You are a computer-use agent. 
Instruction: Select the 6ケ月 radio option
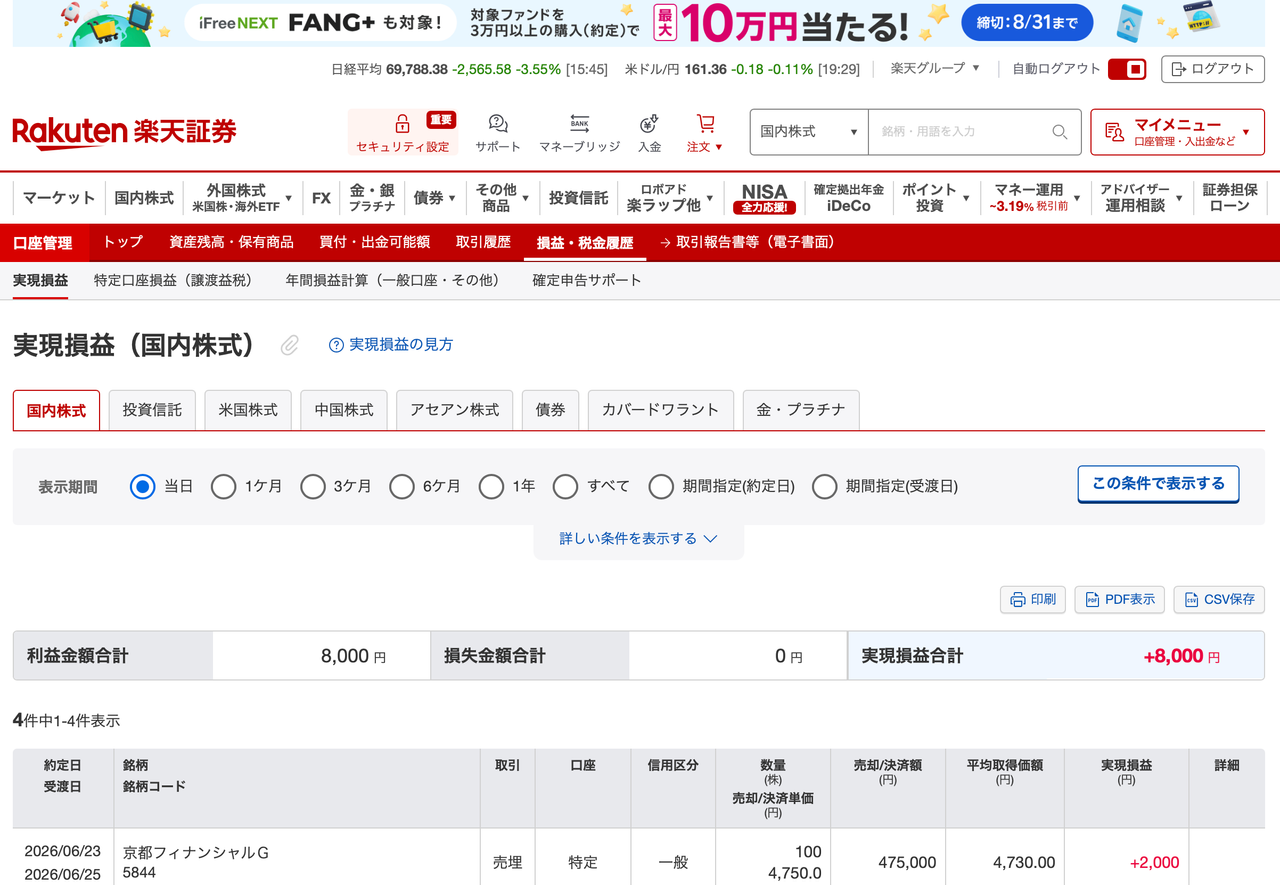pyautogui.click(x=402, y=487)
